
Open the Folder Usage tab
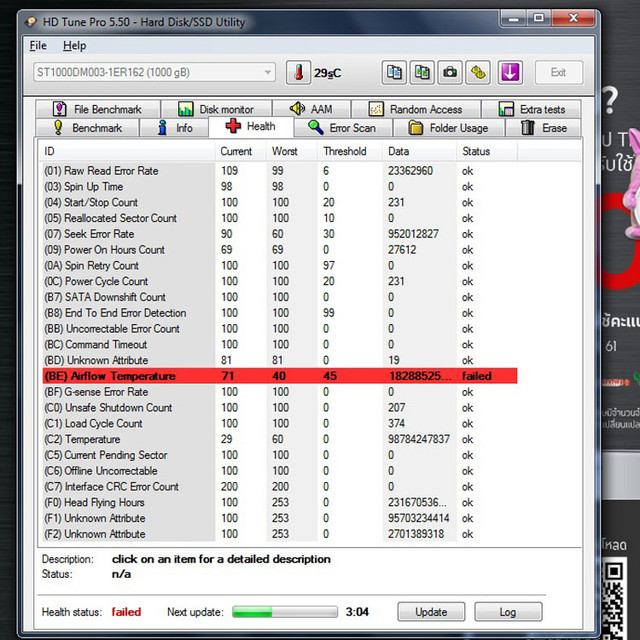[x=449, y=128]
